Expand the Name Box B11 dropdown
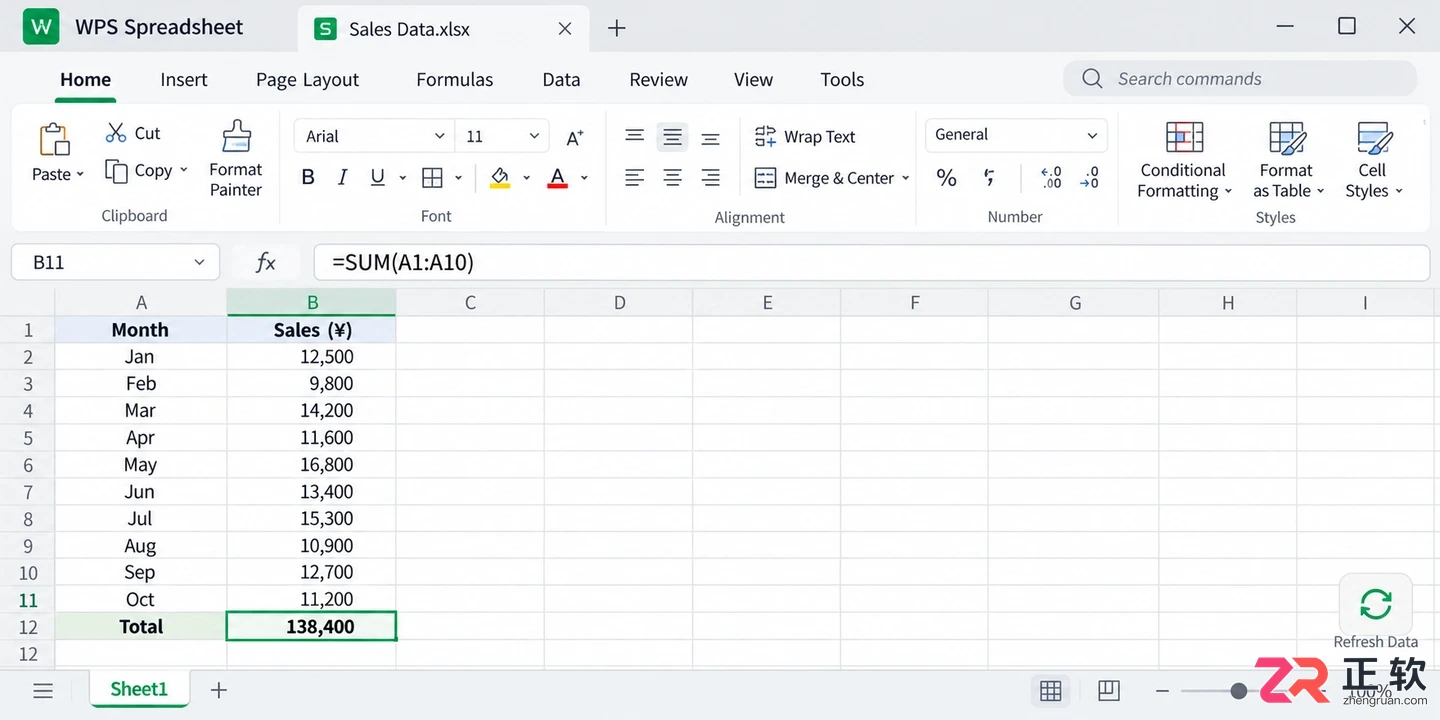This screenshot has height=720, width=1440. coord(199,263)
